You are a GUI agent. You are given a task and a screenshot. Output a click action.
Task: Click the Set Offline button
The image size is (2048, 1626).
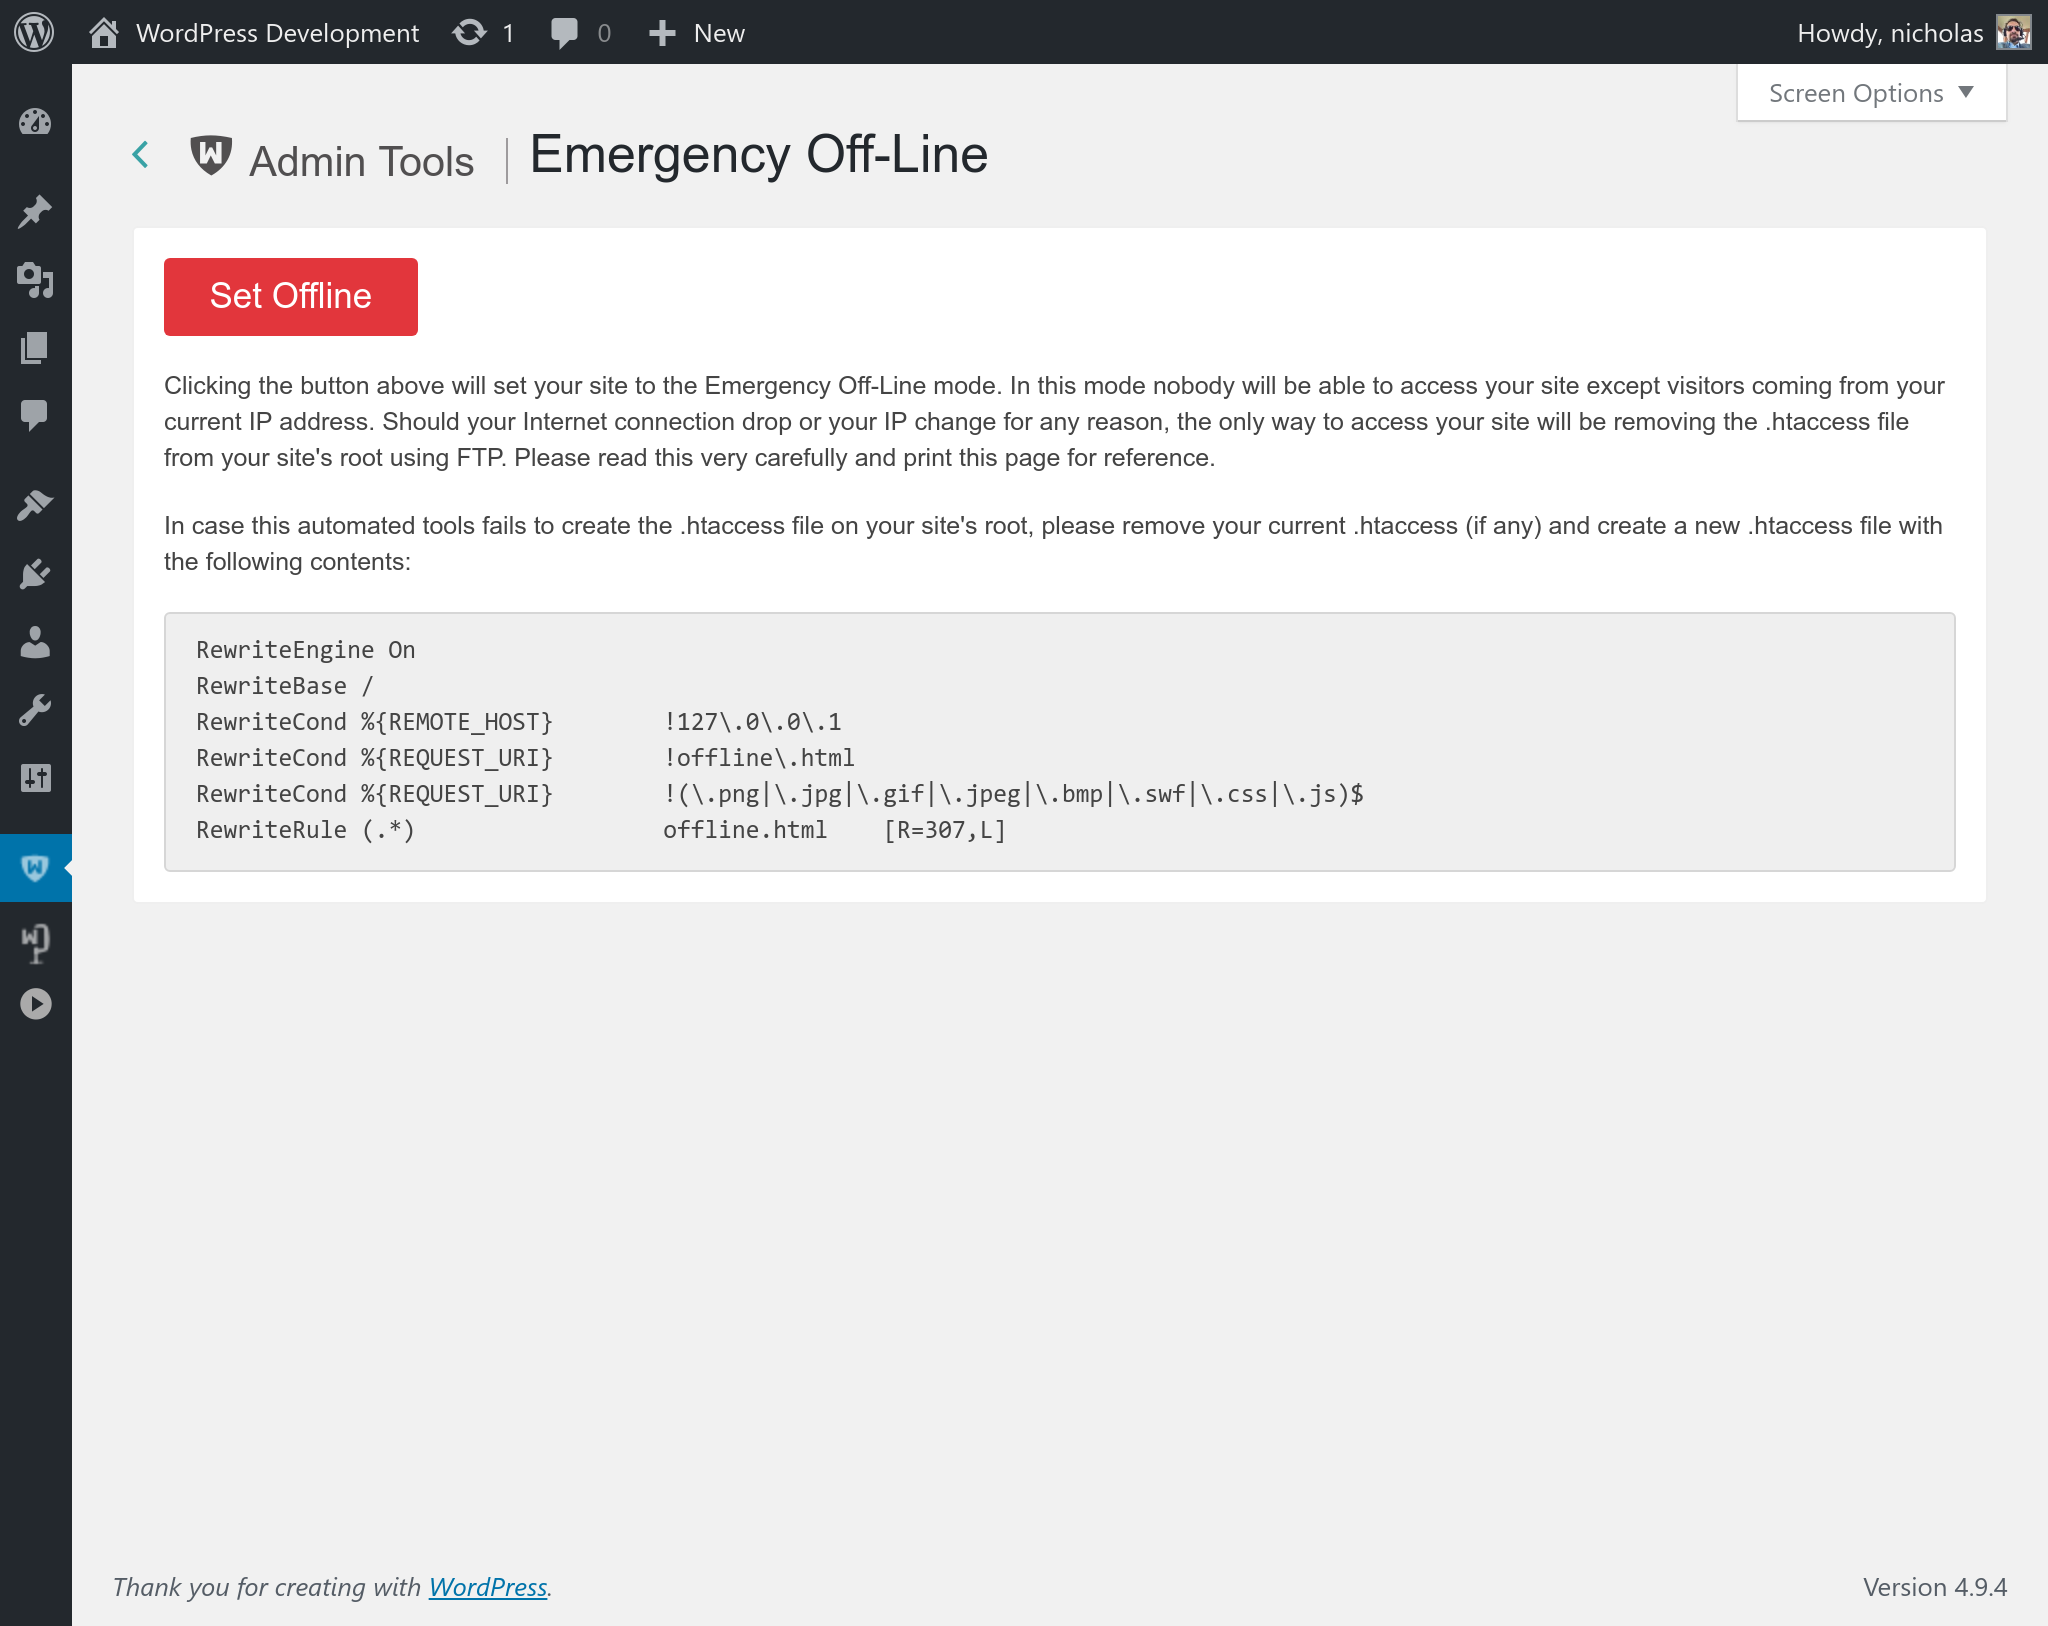click(x=291, y=297)
